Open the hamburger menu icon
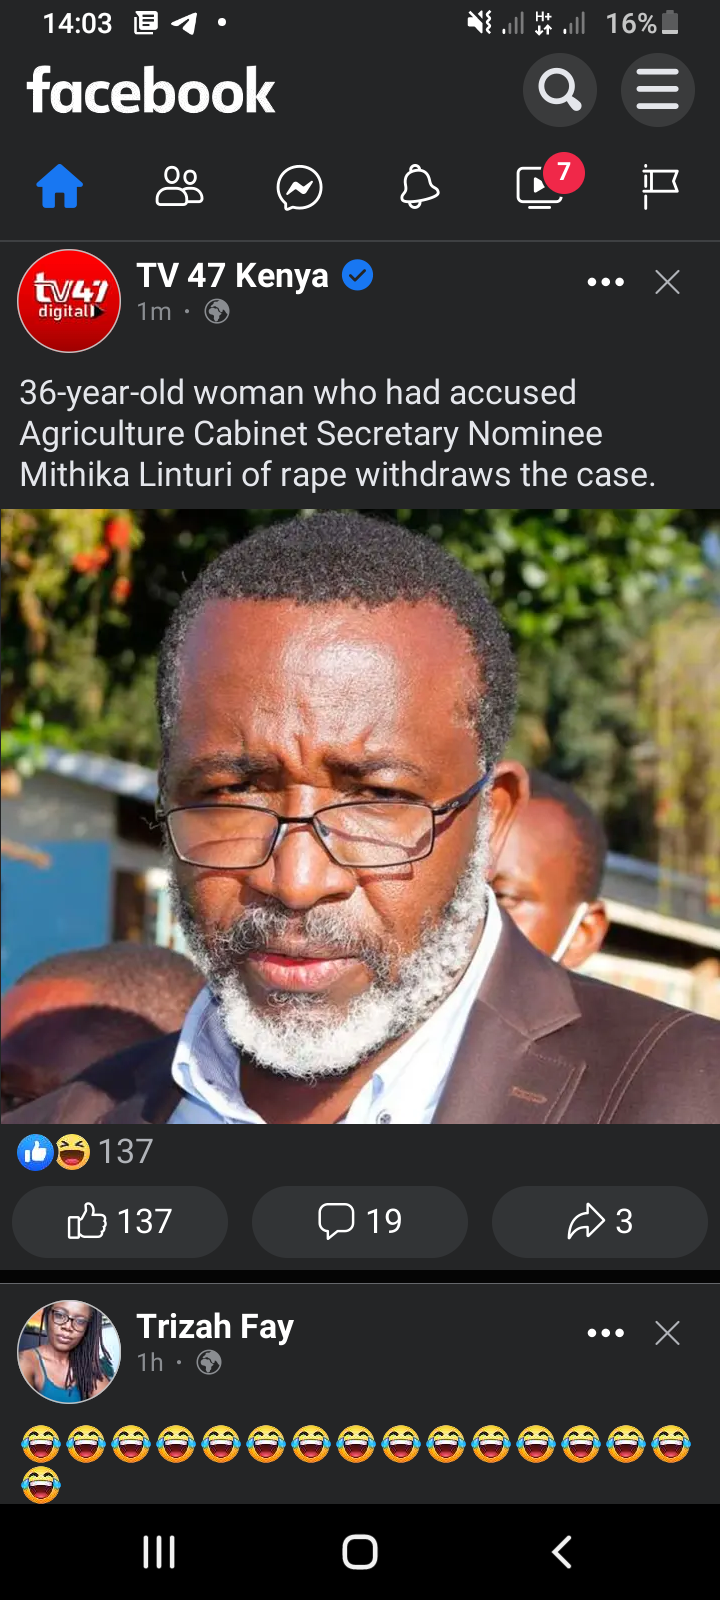The image size is (720, 1600). pos(657,90)
